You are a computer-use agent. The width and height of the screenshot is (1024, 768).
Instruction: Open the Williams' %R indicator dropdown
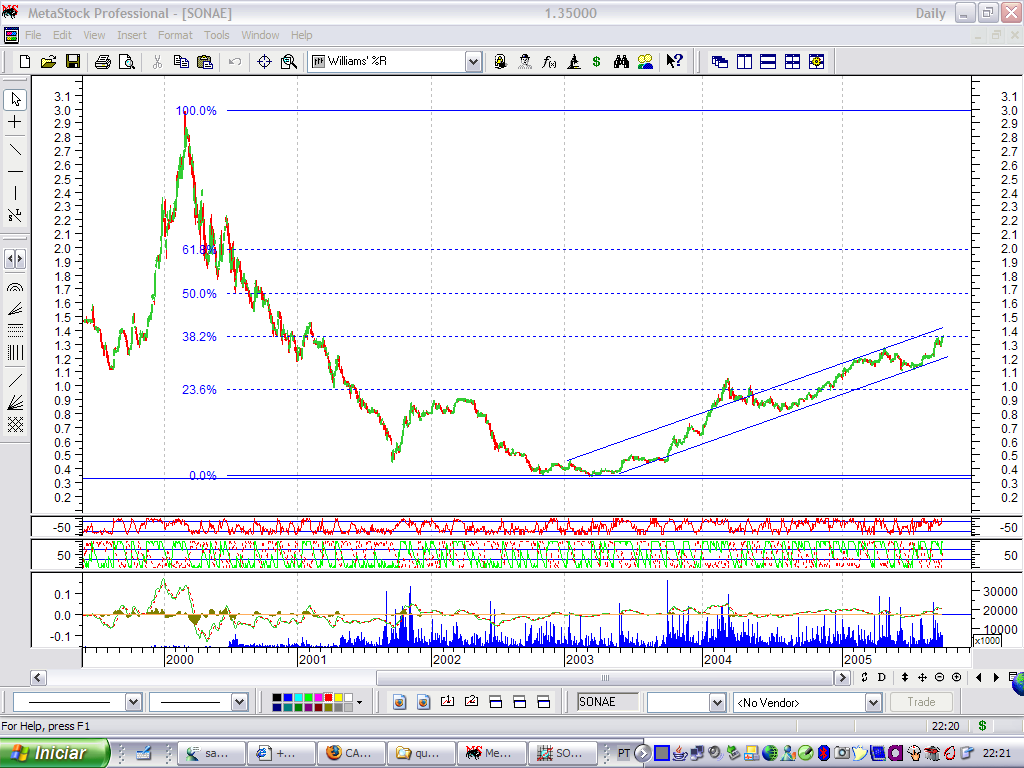(473, 62)
